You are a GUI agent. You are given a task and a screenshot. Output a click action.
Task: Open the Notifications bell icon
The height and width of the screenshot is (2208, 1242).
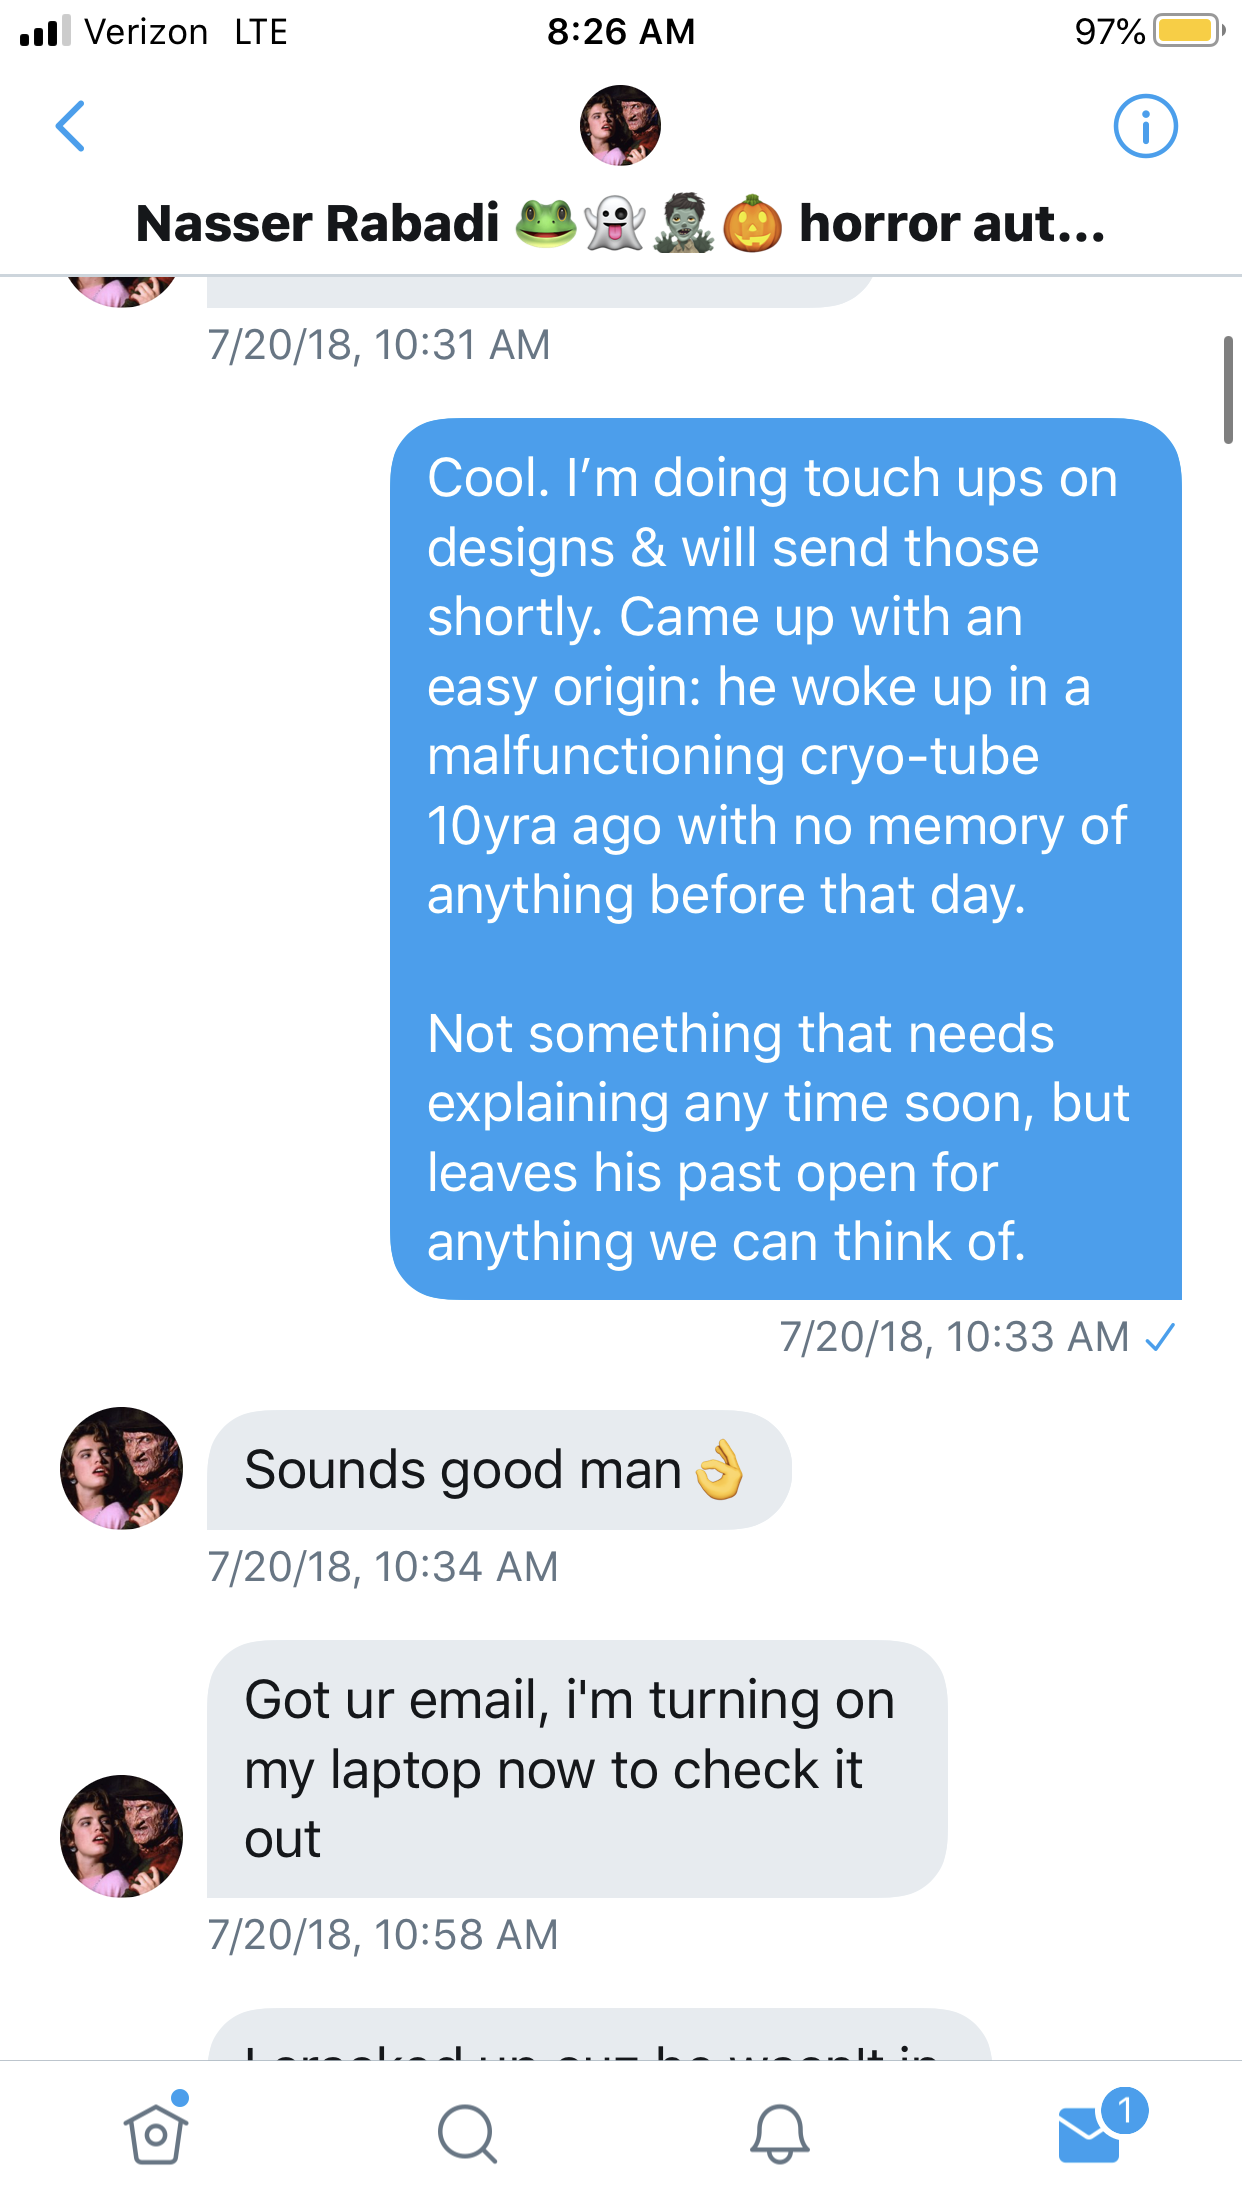(x=779, y=2134)
